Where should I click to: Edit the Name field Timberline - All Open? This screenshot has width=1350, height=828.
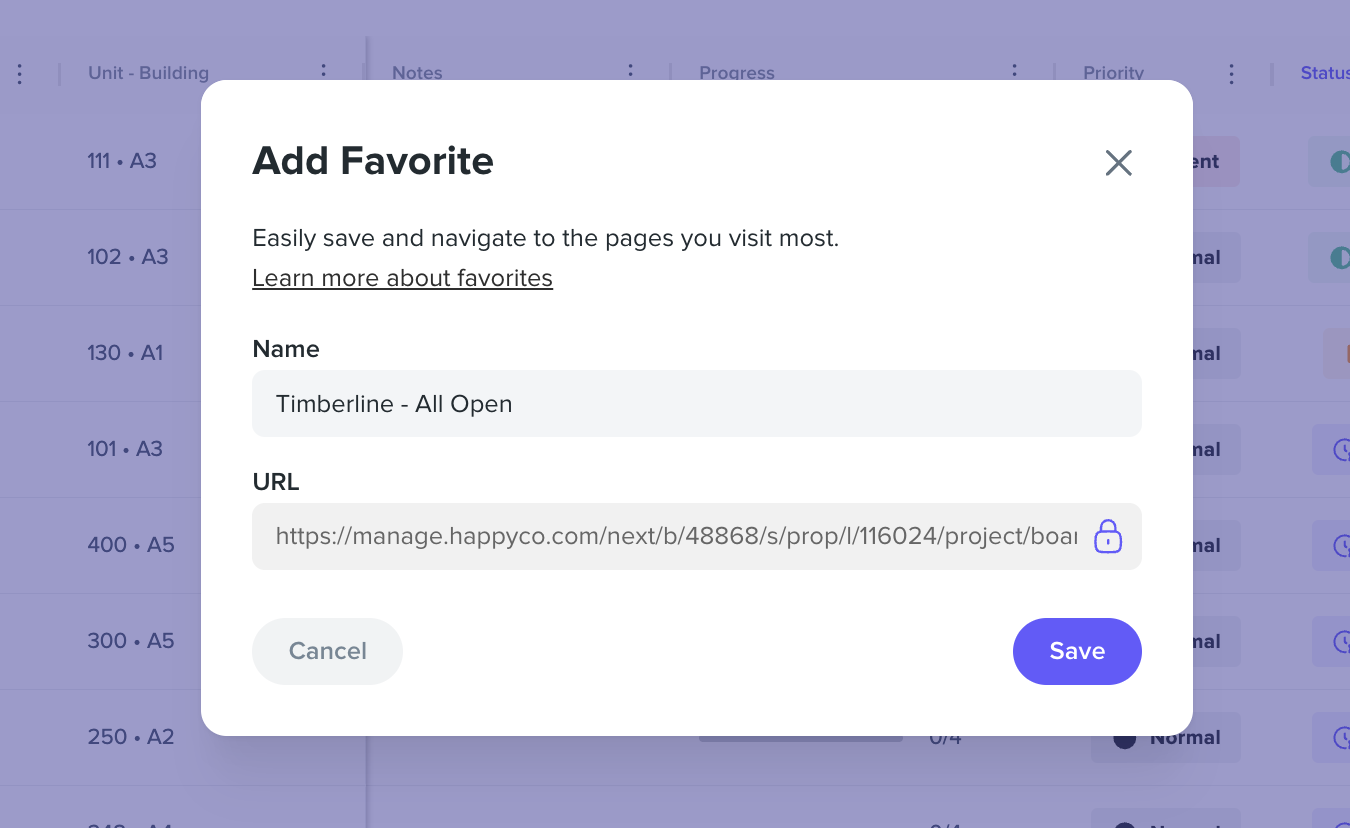click(697, 404)
